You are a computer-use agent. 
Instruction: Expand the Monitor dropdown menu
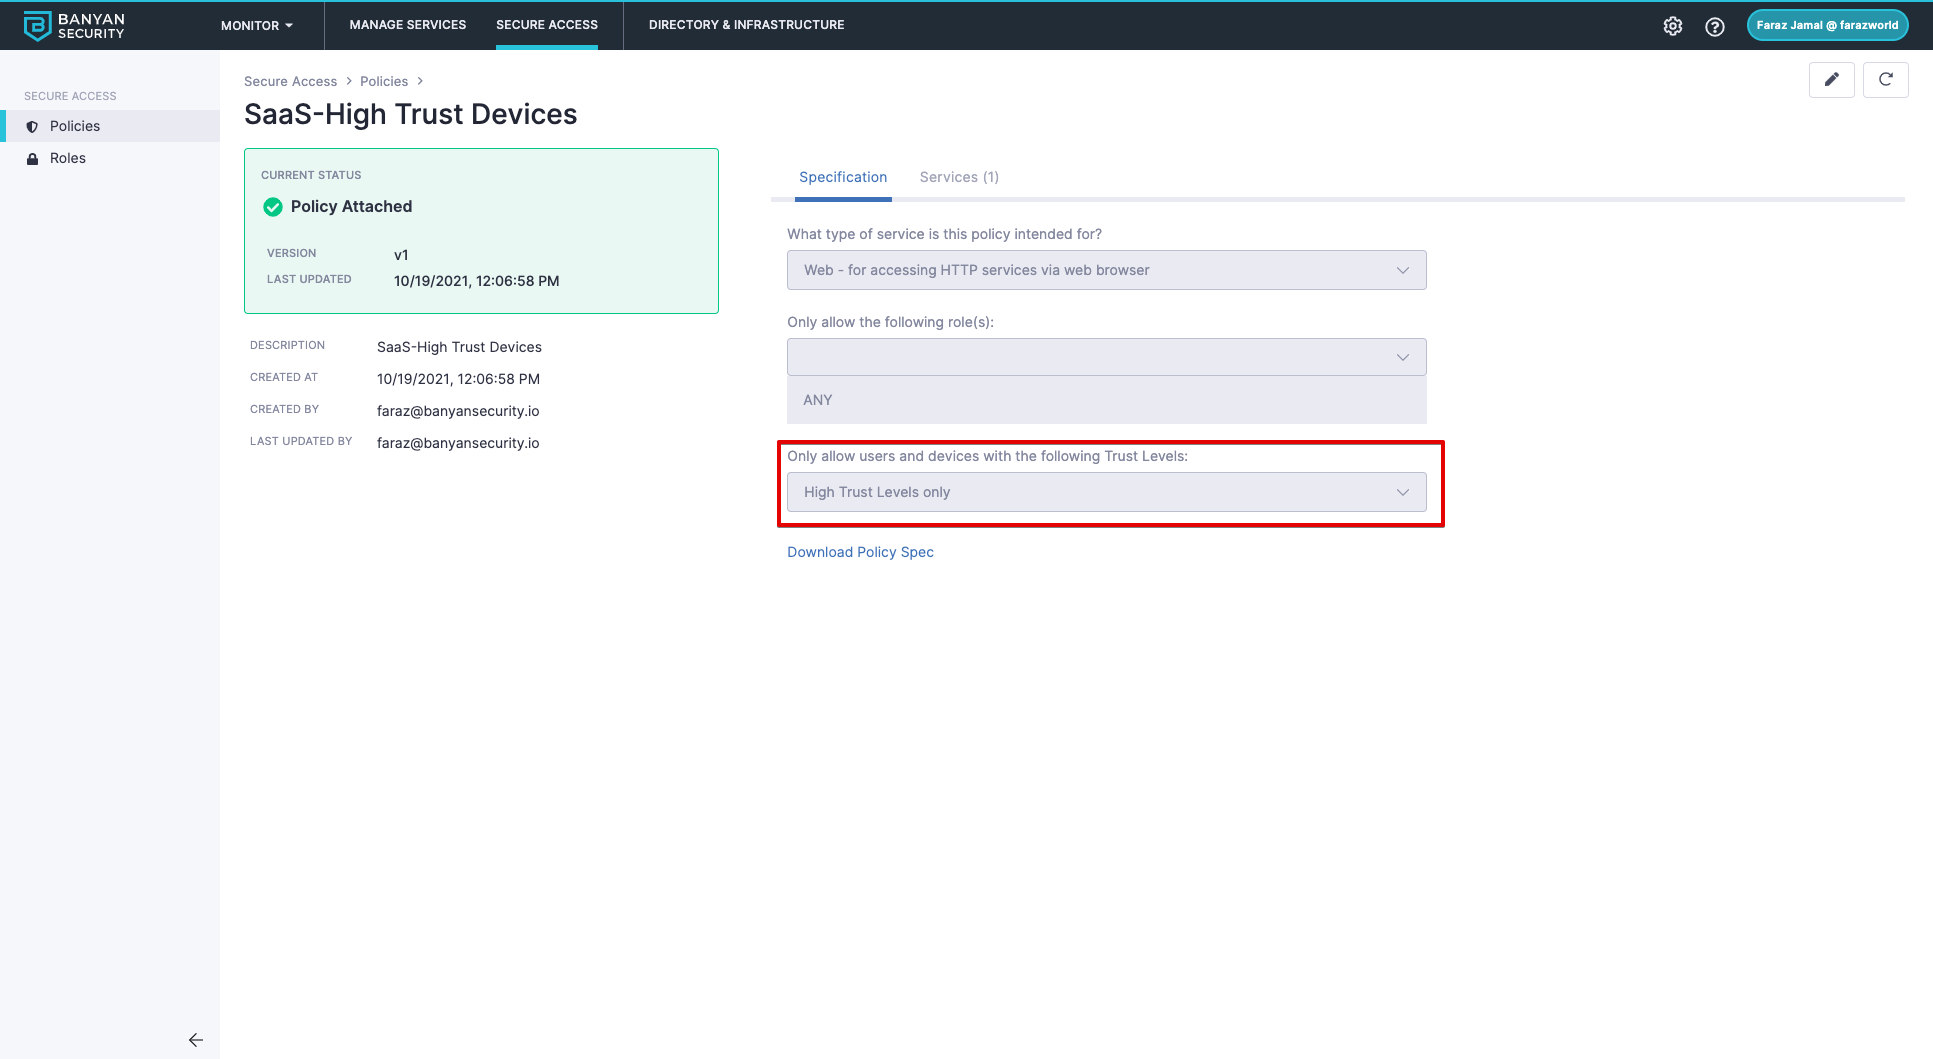click(x=256, y=26)
